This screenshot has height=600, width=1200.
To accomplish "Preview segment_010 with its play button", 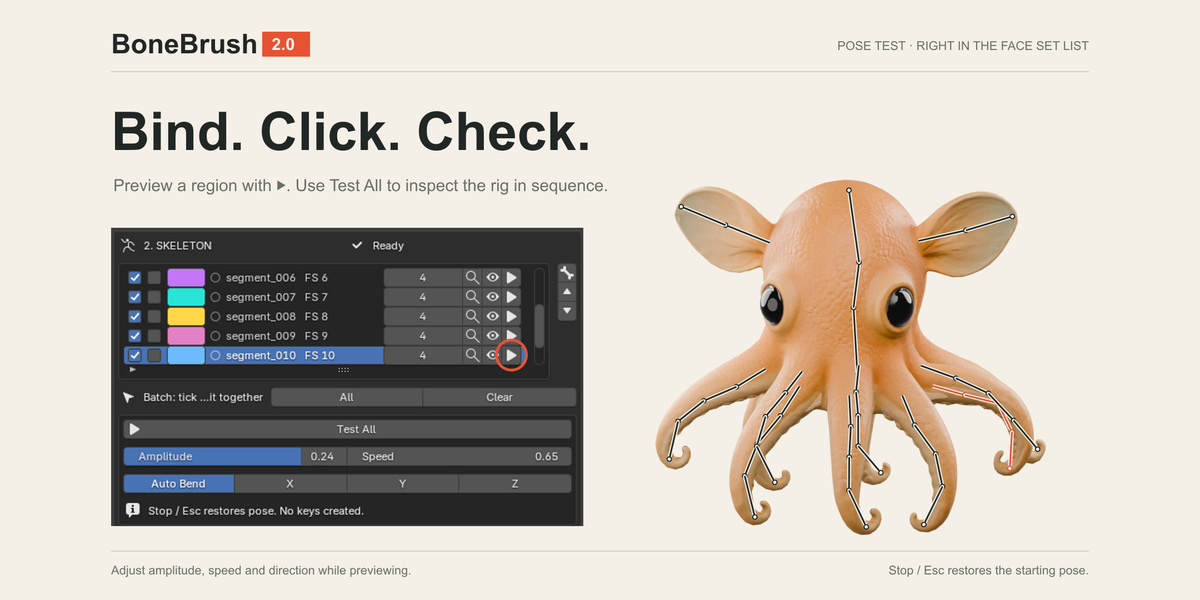I will [511, 355].
